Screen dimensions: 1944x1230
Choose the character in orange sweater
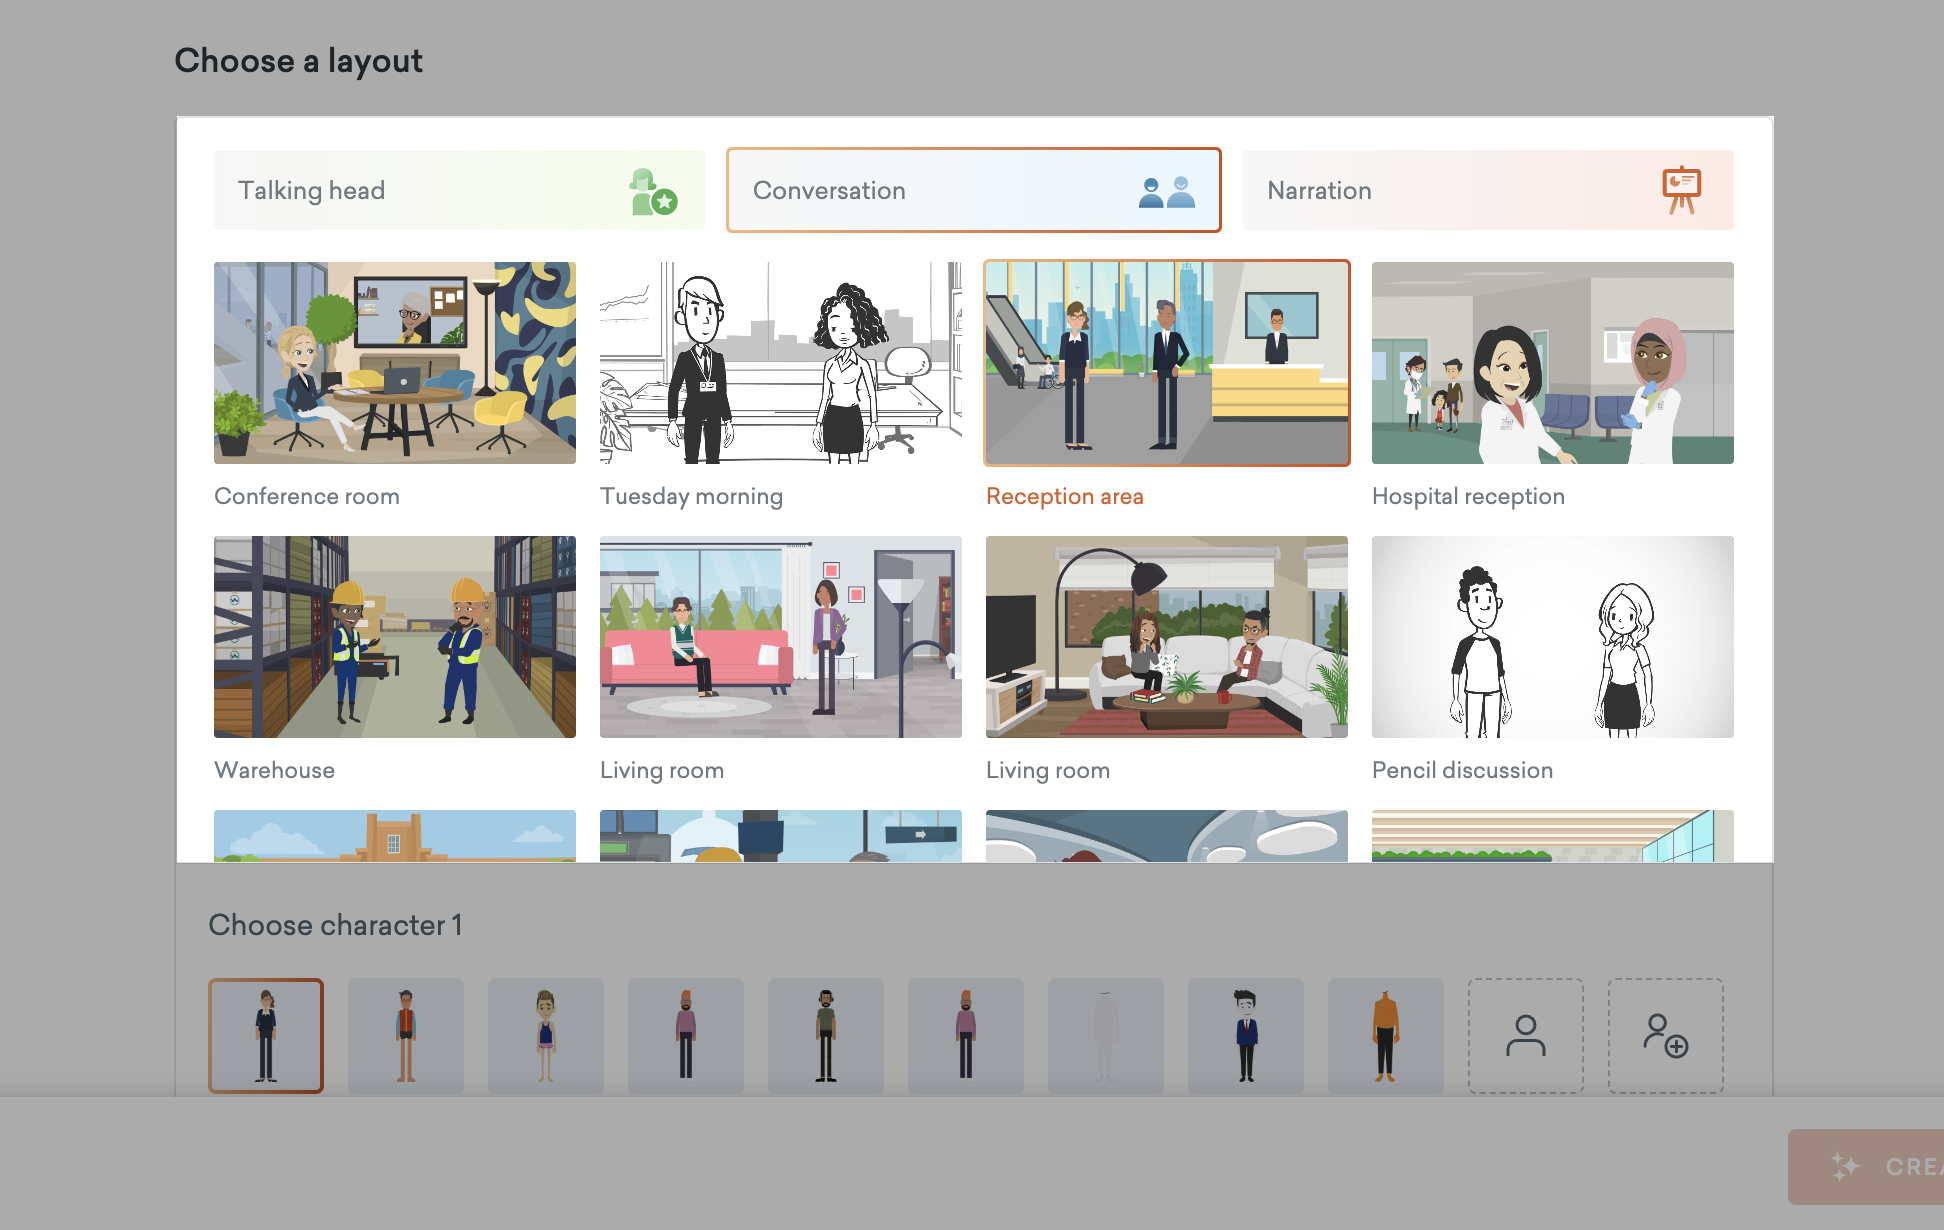tap(1385, 1036)
